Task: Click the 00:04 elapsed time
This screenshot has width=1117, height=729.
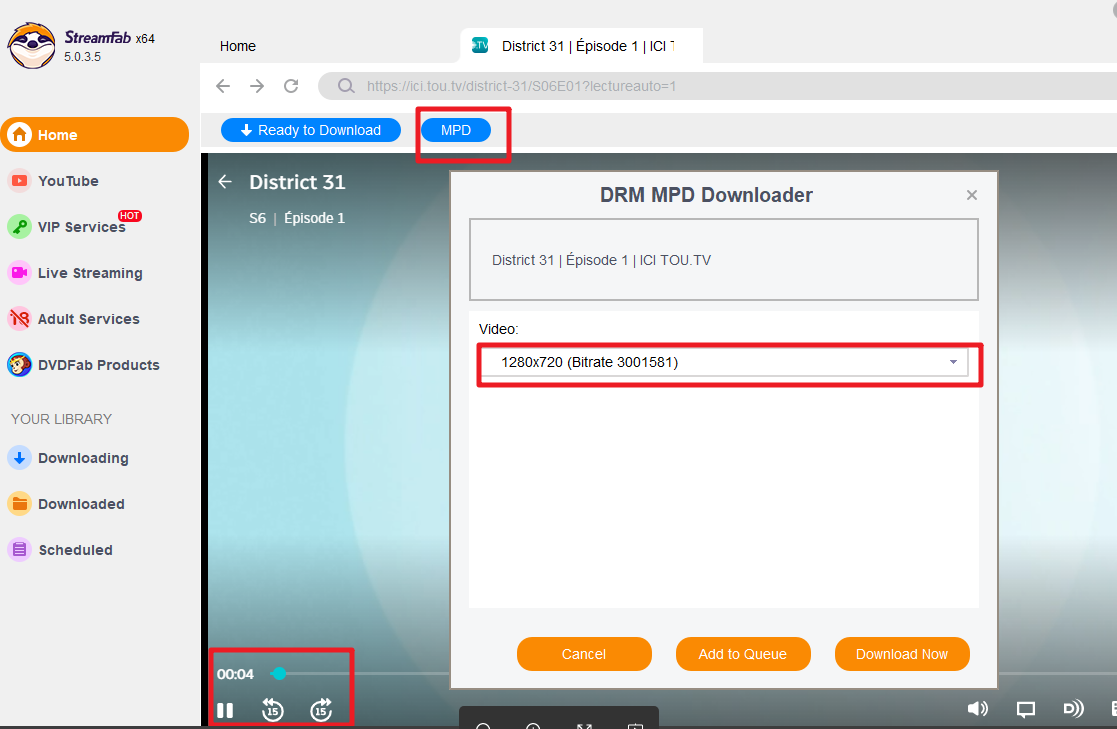Action: tap(235, 674)
